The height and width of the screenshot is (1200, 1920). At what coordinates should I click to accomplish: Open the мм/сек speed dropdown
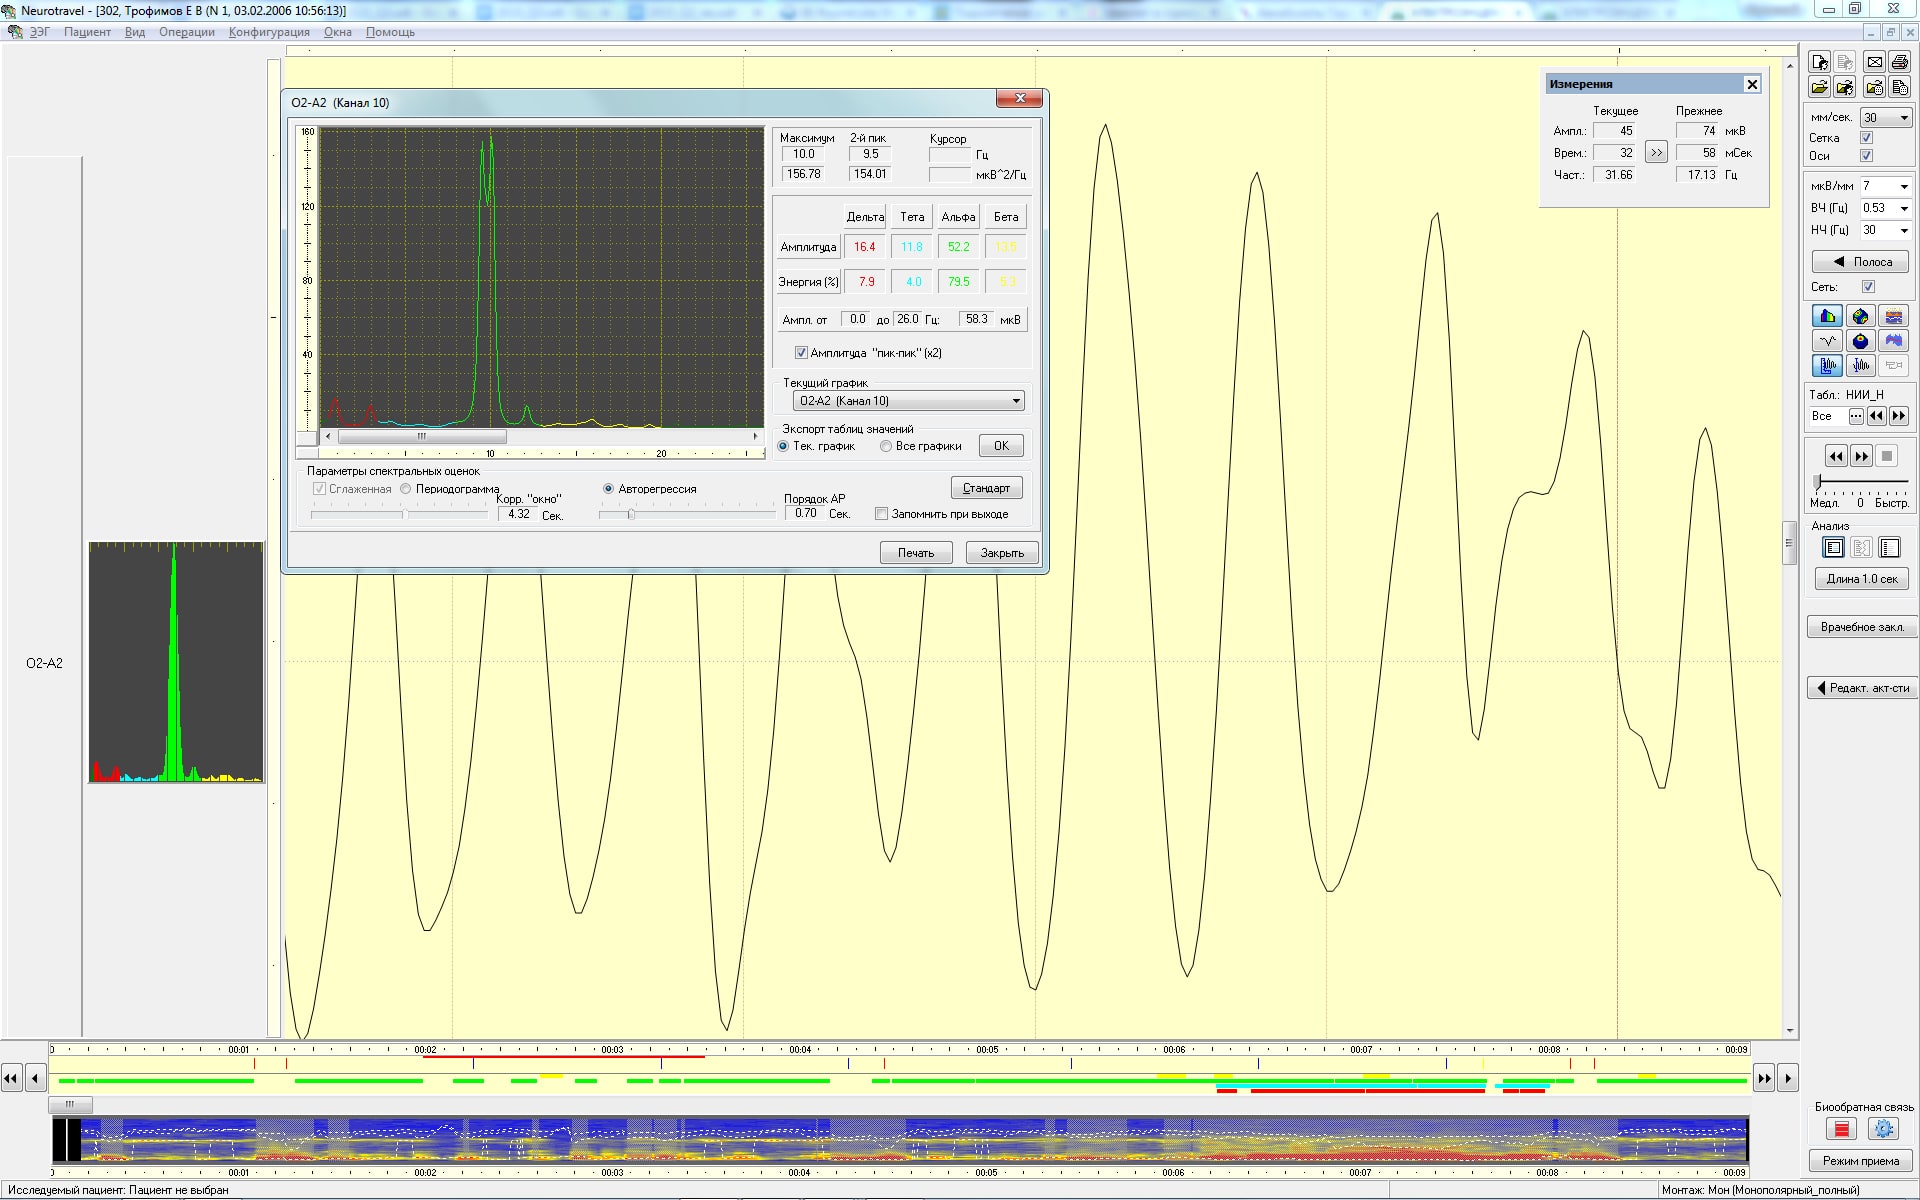[1903, 118]
